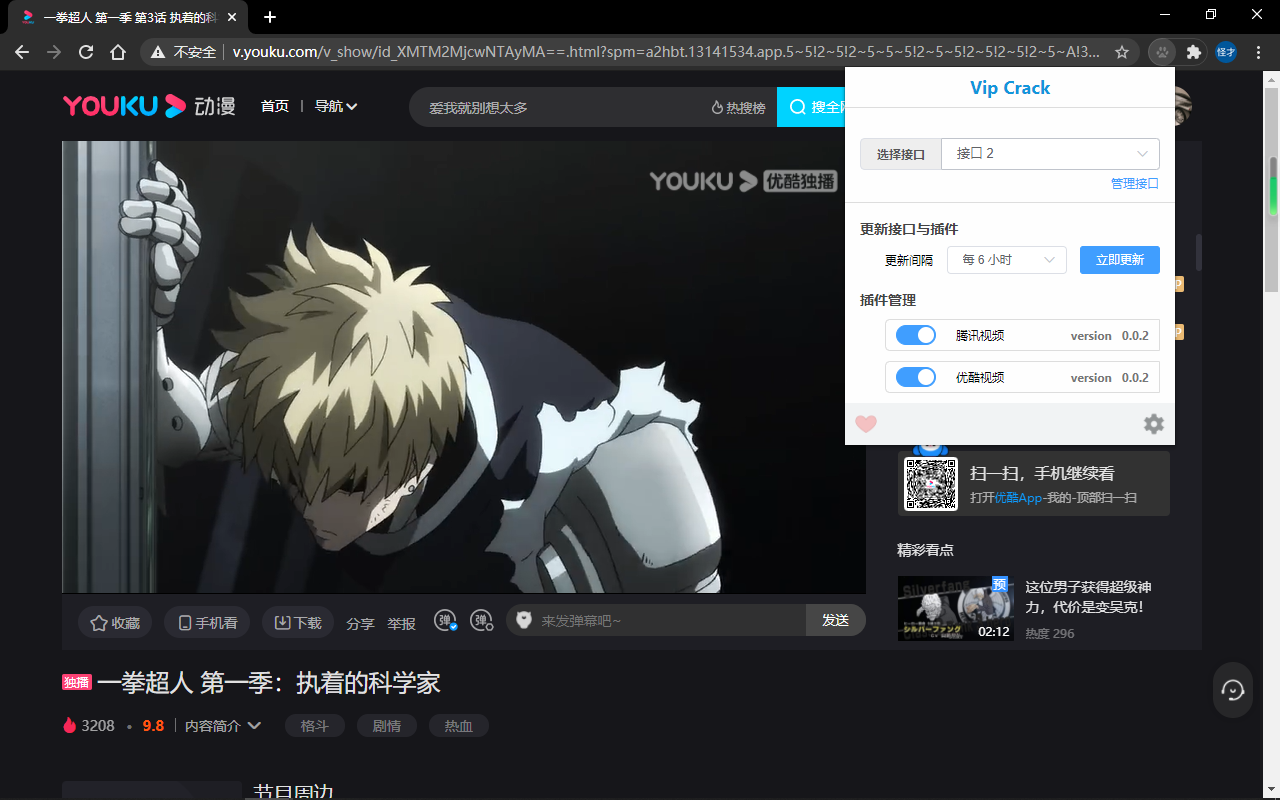Screen dimensions: 1280x800
Task: Close the 一拳超人 browser tab
Action: point(233,17)
